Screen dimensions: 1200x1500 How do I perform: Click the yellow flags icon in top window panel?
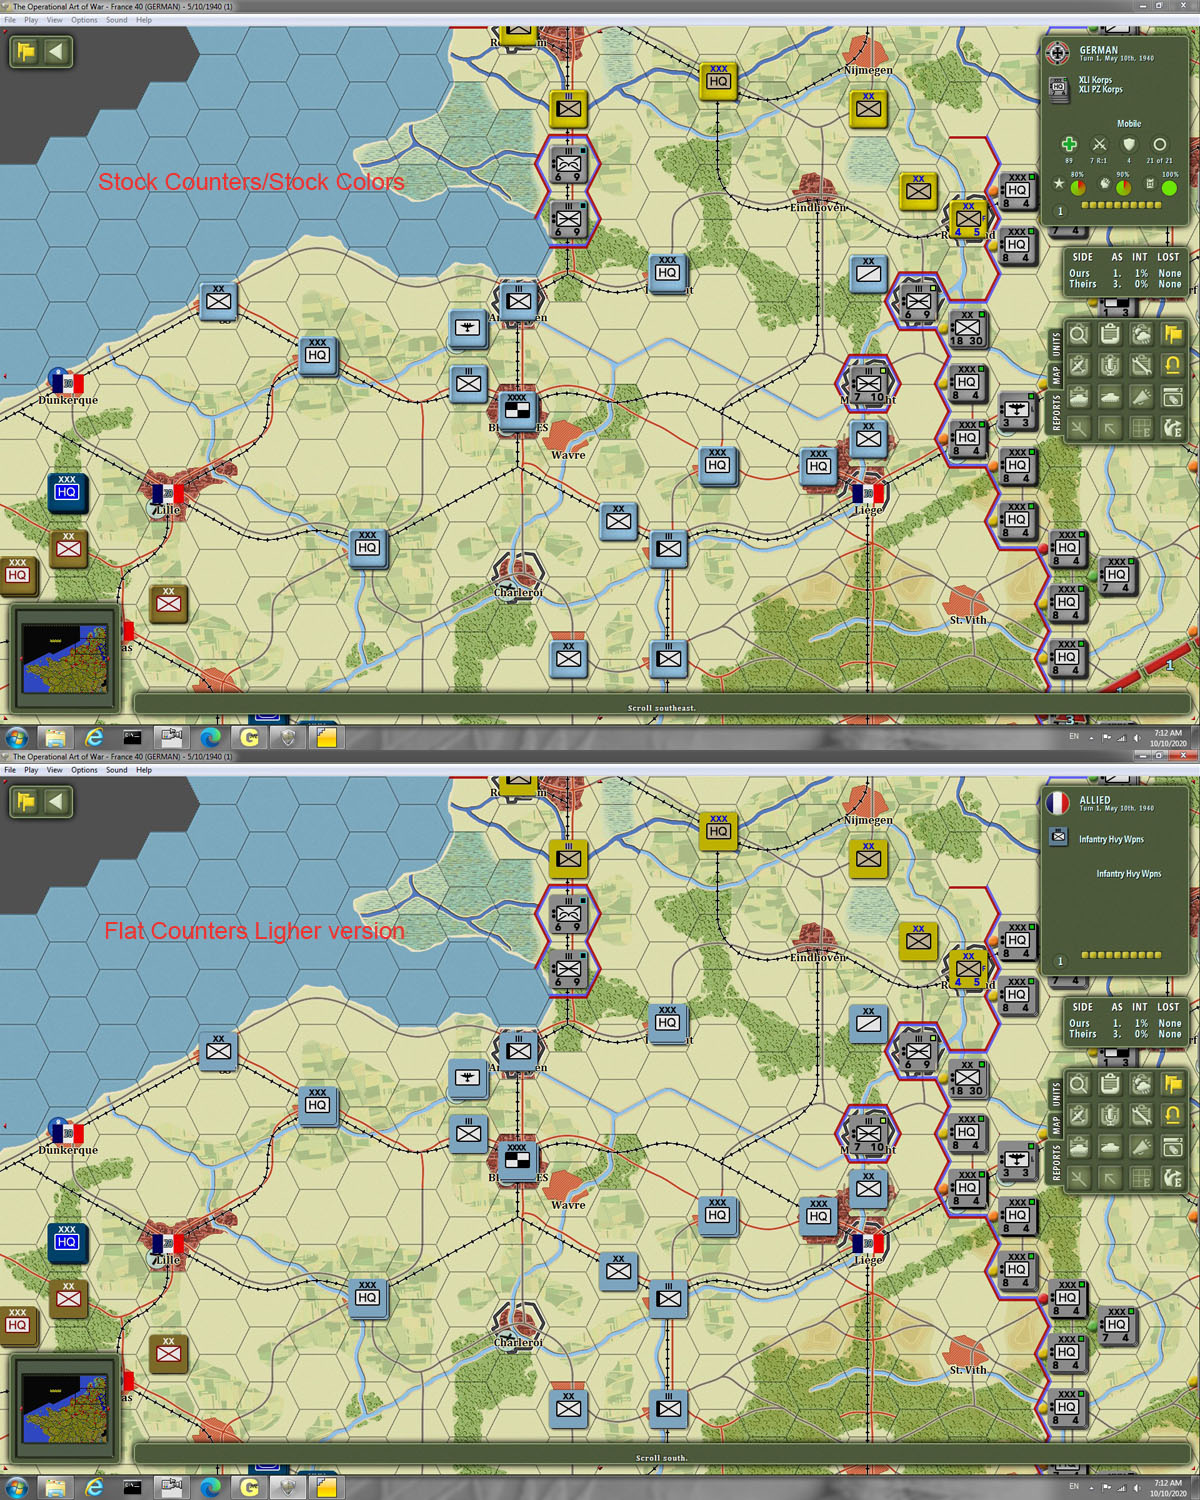(x=1172, y=334)
